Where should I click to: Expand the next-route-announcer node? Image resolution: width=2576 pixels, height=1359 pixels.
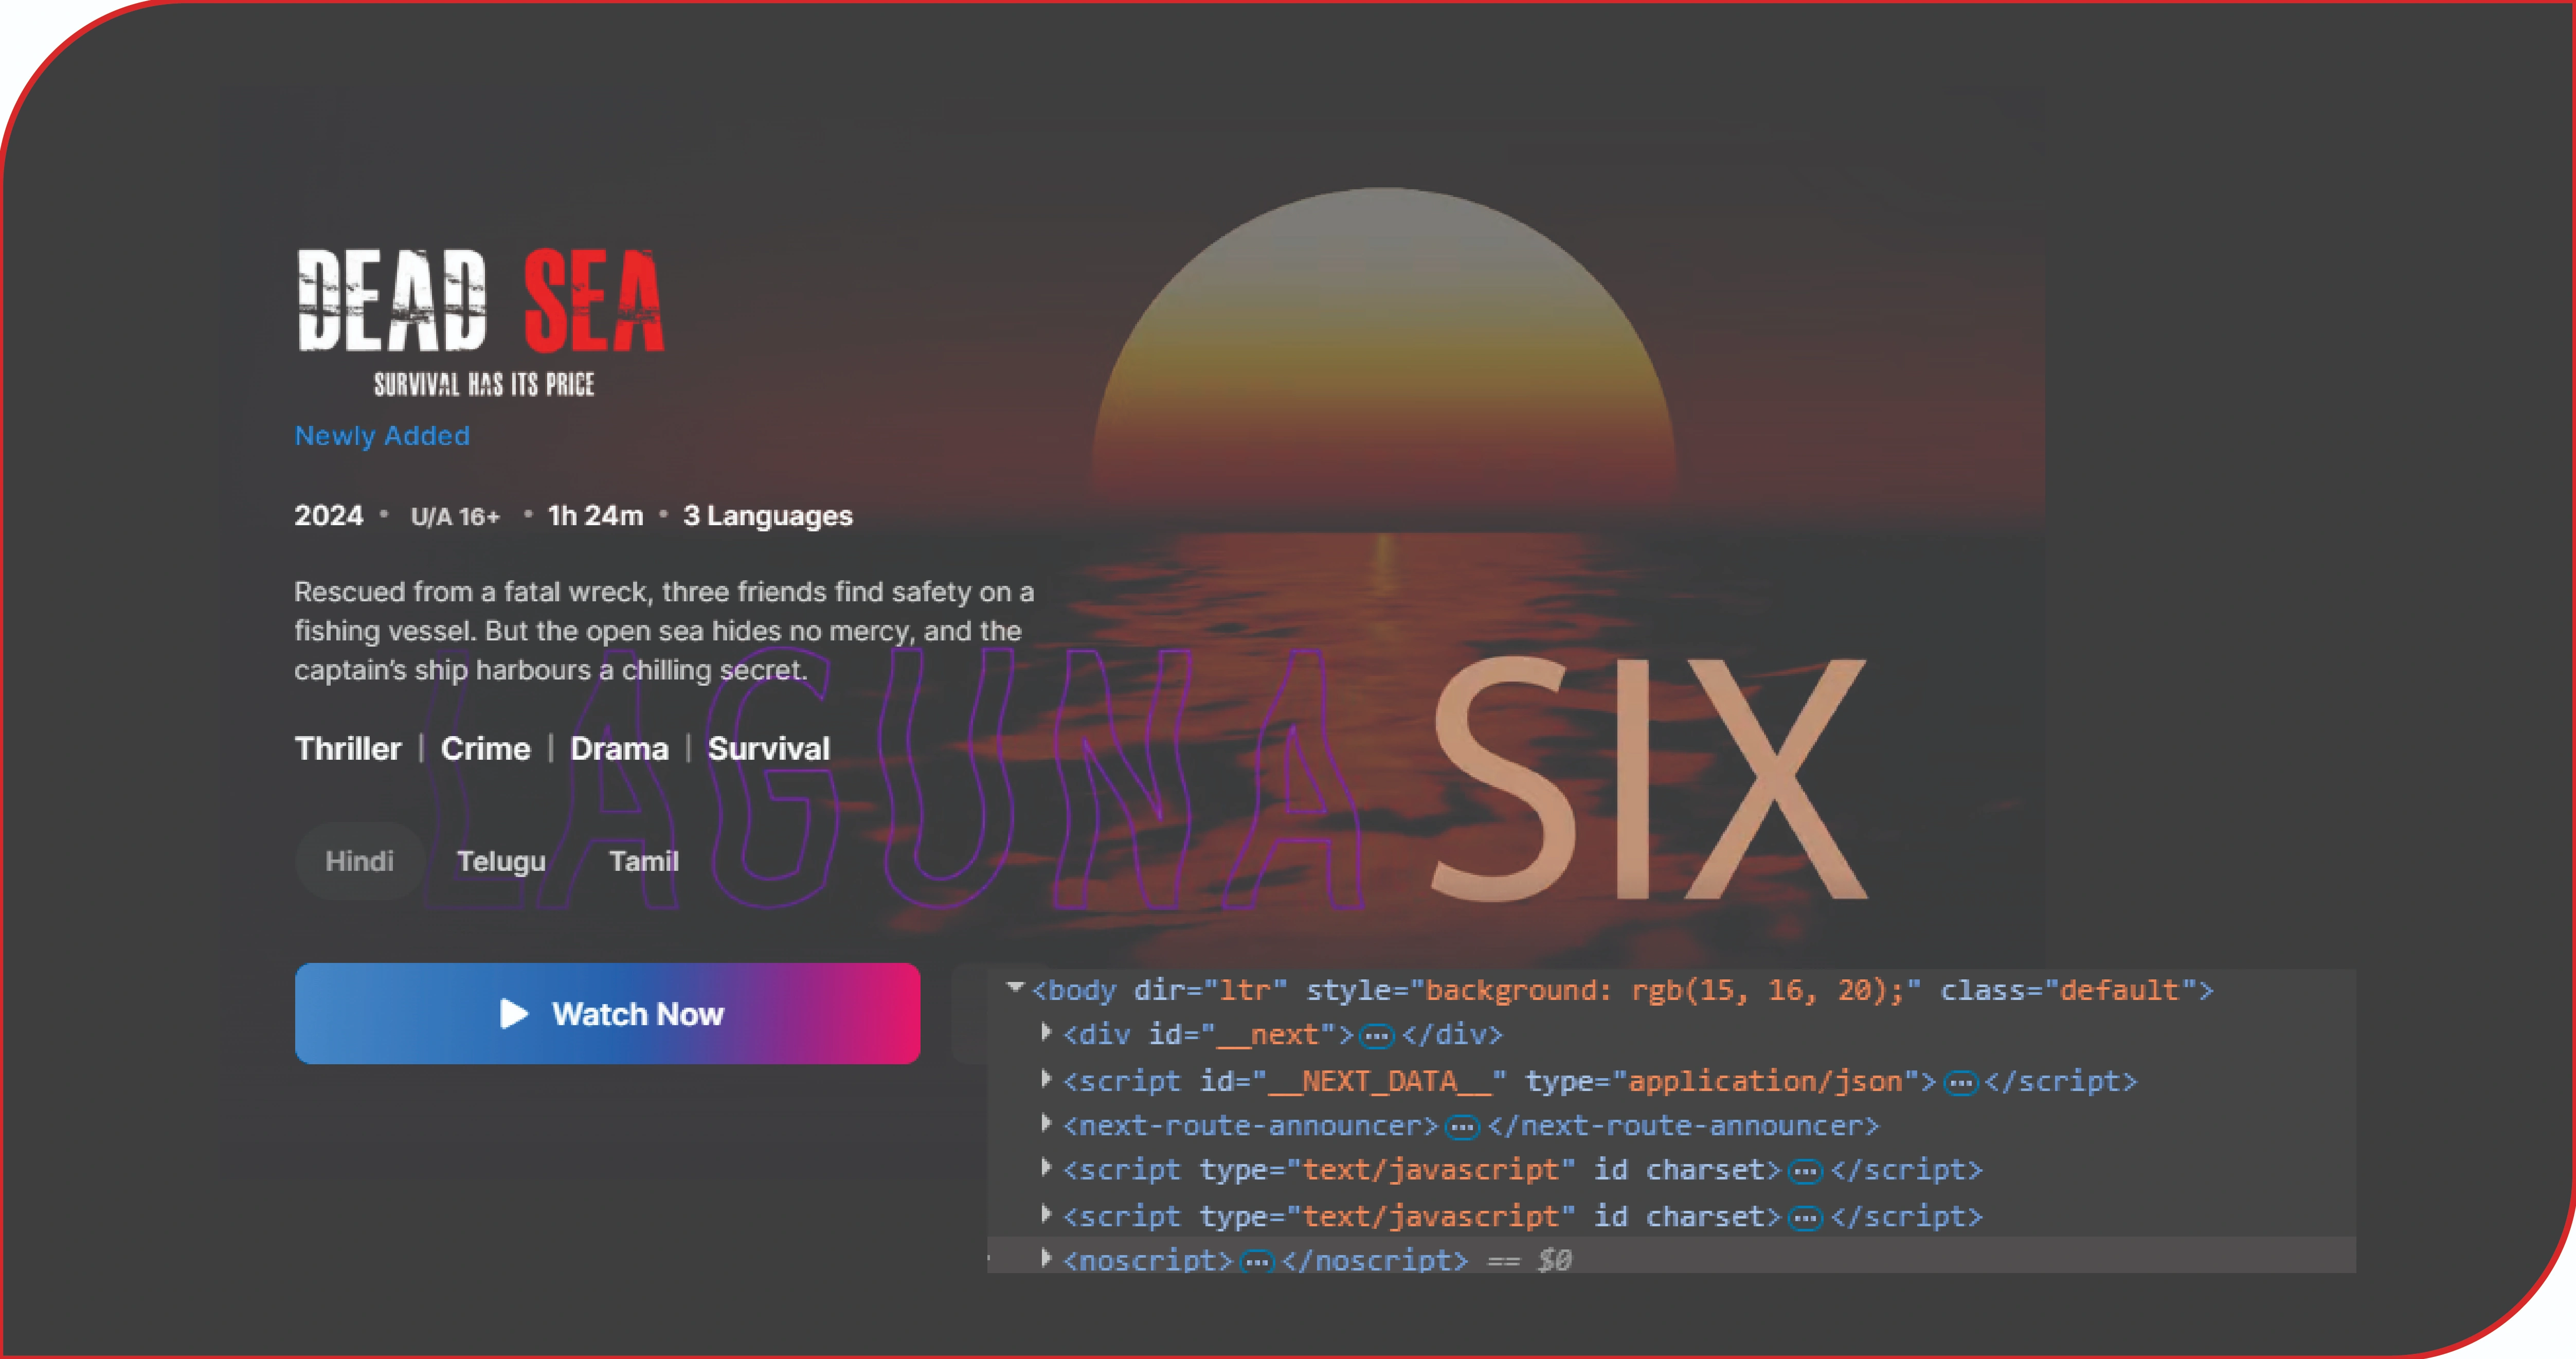1046,1123
